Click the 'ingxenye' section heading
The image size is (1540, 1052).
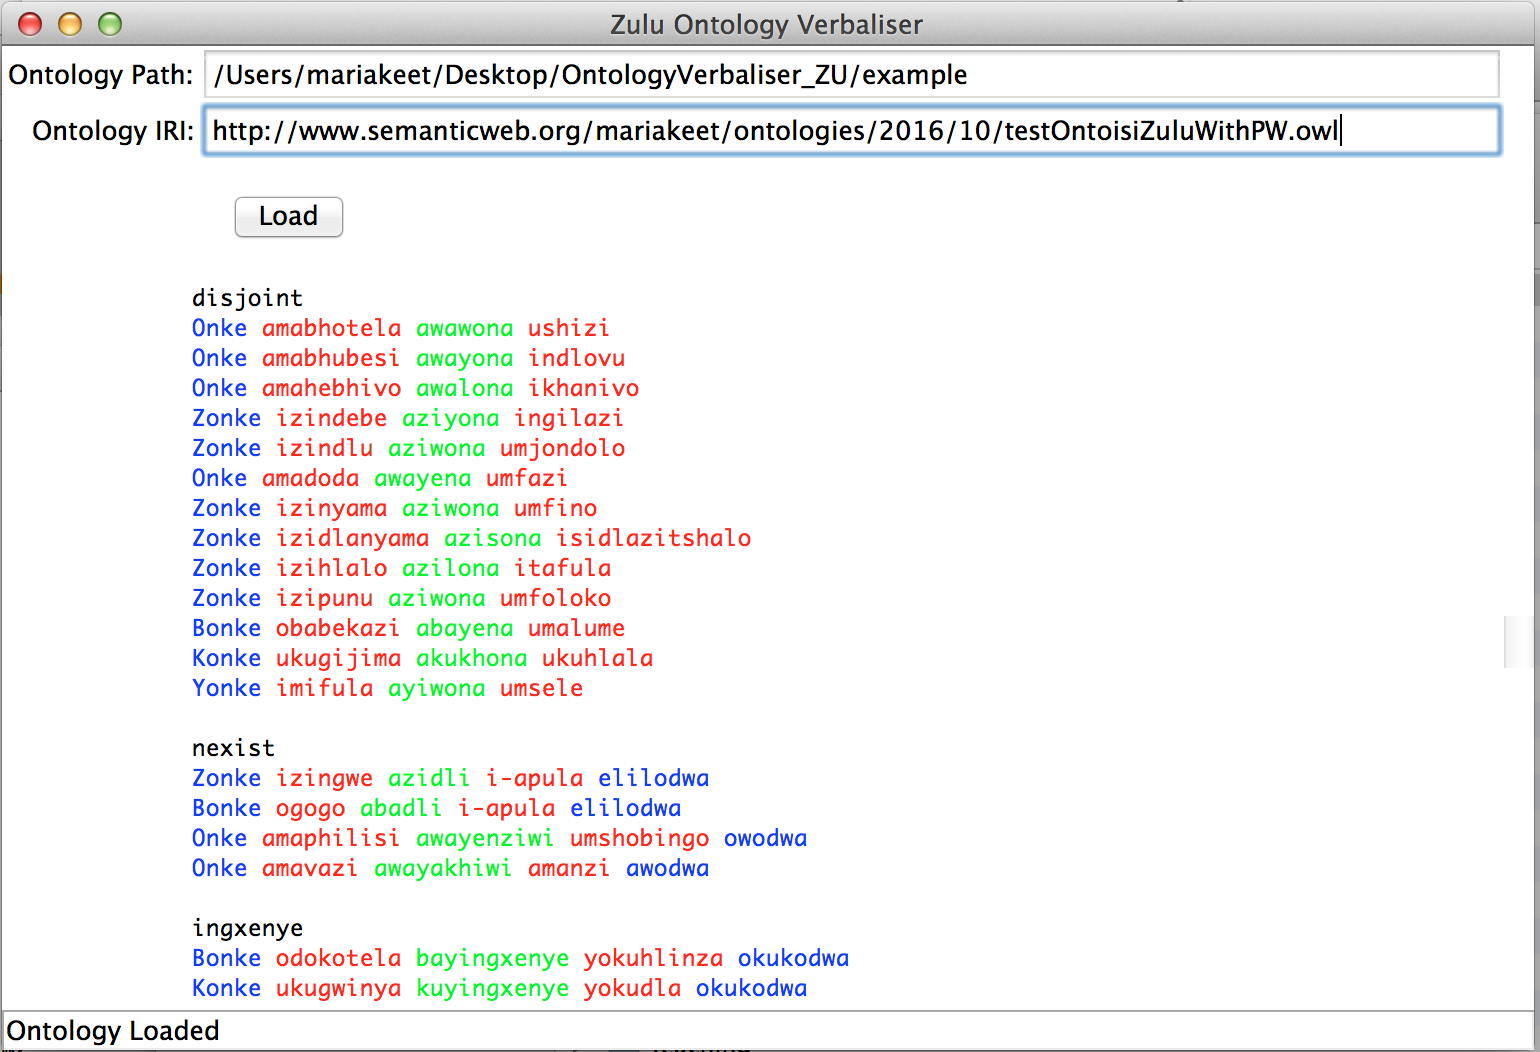247,929
